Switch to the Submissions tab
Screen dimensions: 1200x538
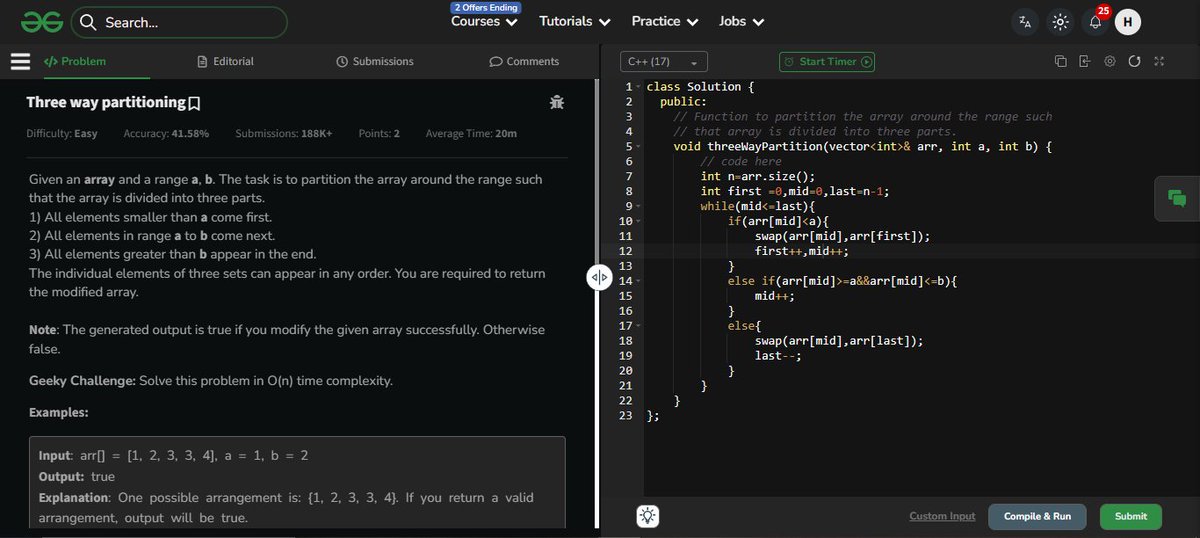[375, 61]
